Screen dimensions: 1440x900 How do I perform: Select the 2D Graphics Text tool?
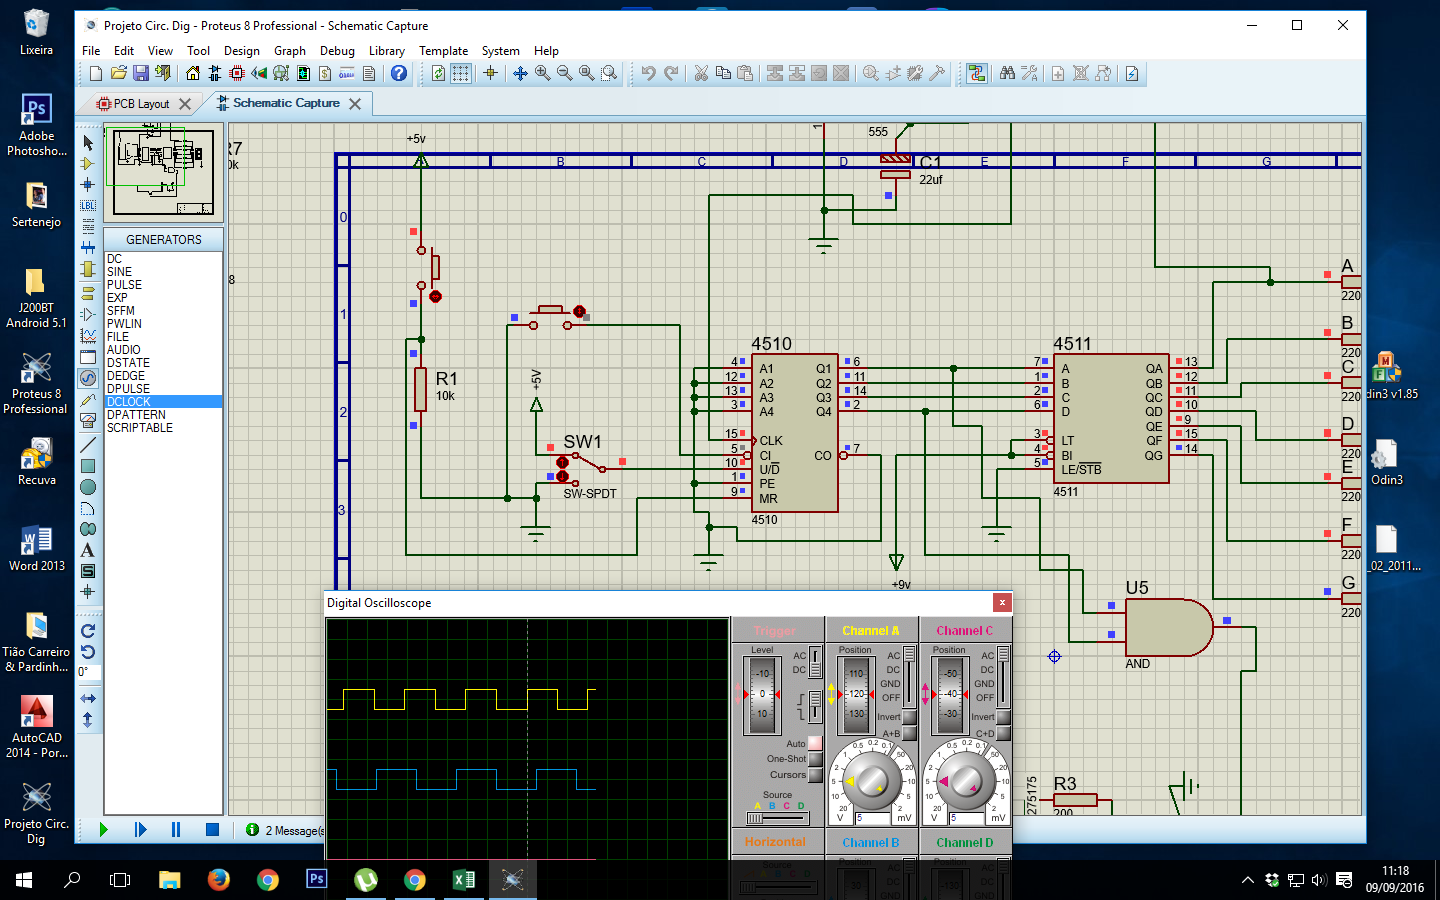[88, 550]
